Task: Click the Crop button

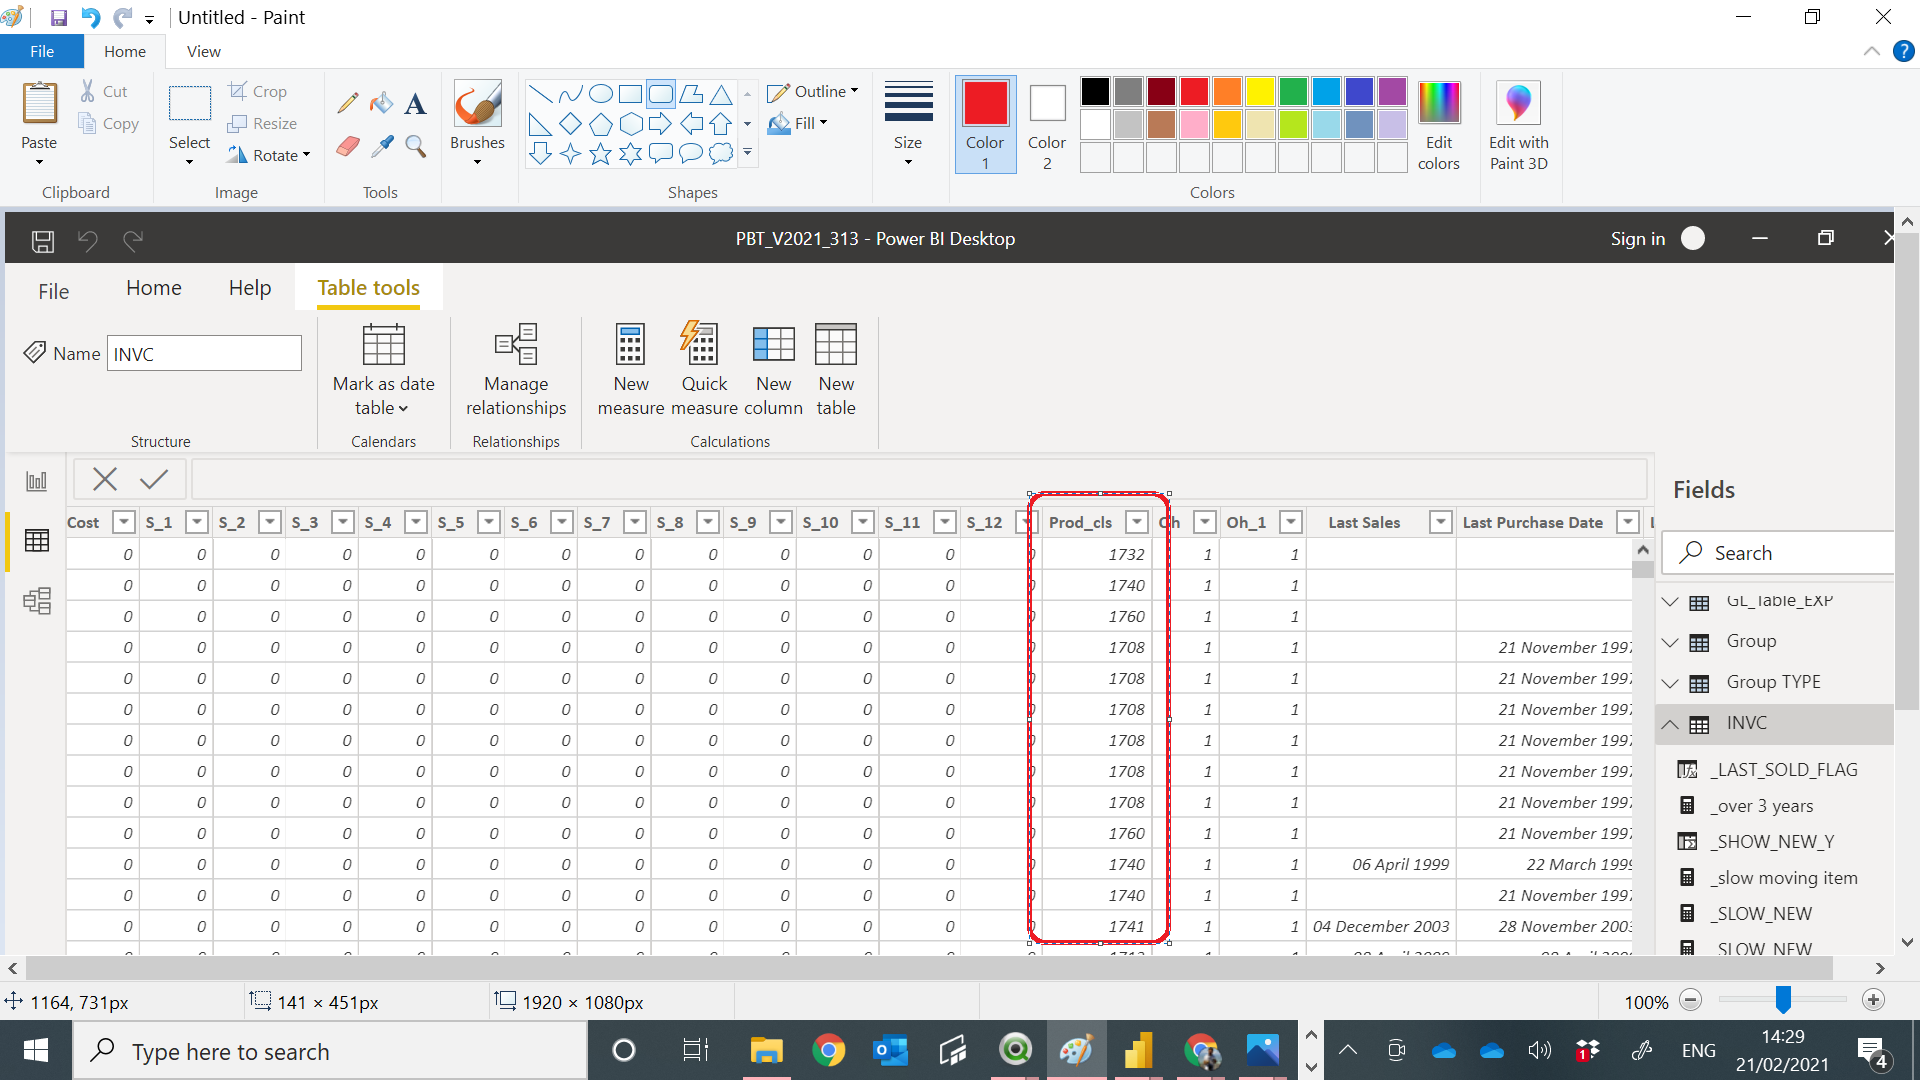Action: (258, 91)
